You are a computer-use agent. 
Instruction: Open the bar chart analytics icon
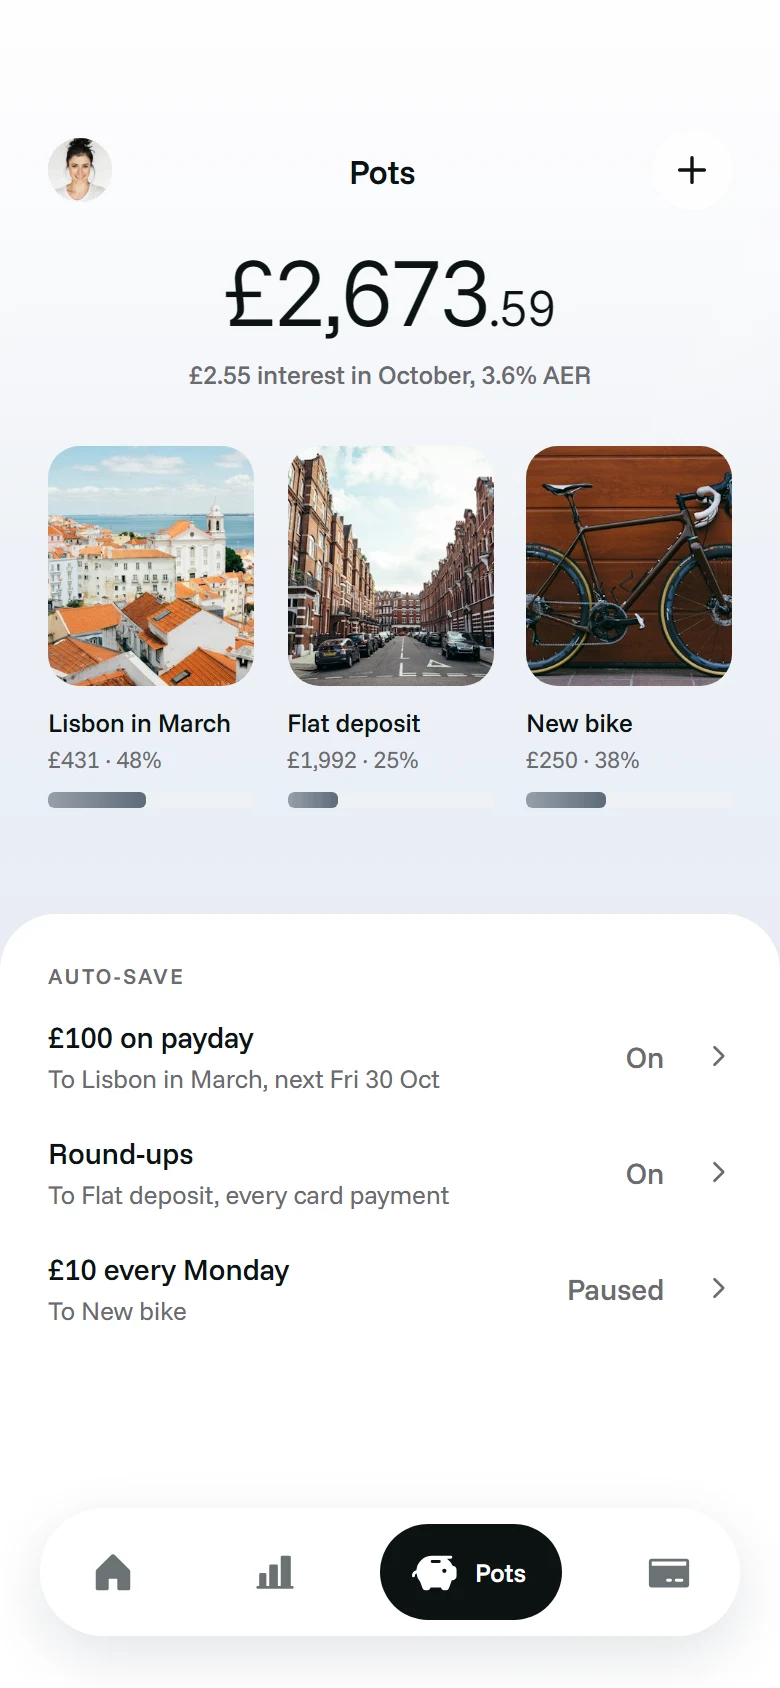pyautogui.click(x=275, y=1572)
